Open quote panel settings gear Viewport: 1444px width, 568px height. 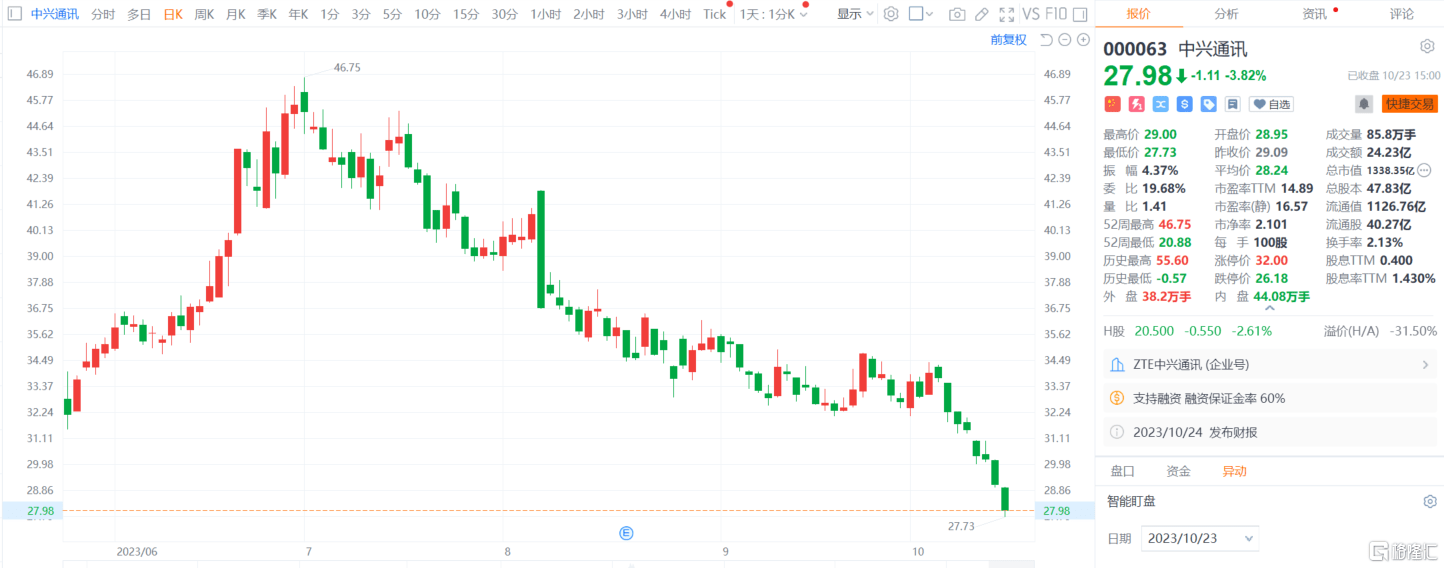[1427, 47]
